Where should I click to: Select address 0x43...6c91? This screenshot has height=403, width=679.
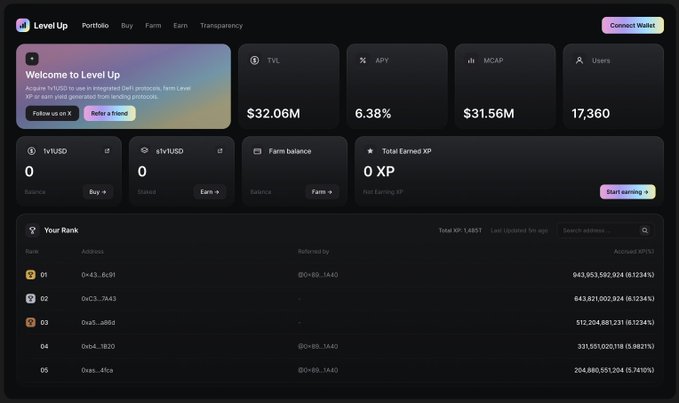pyautogui.click(x=98, y=275)
